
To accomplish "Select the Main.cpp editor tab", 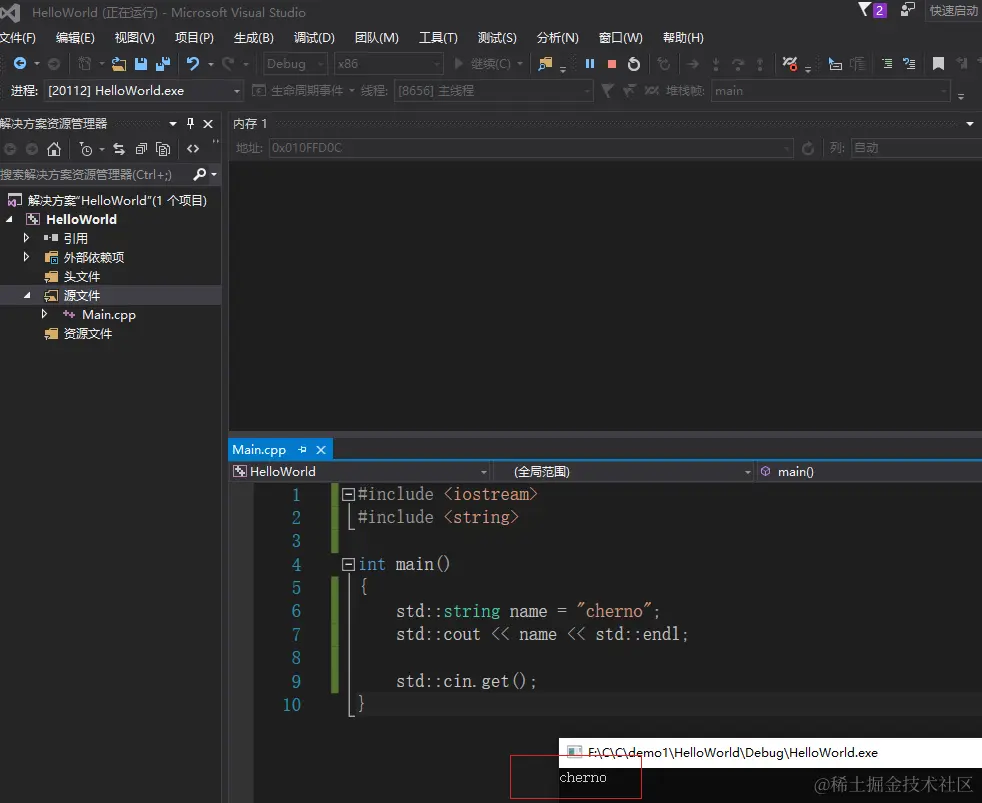I will pyautogui.click(x=259, y=450).
